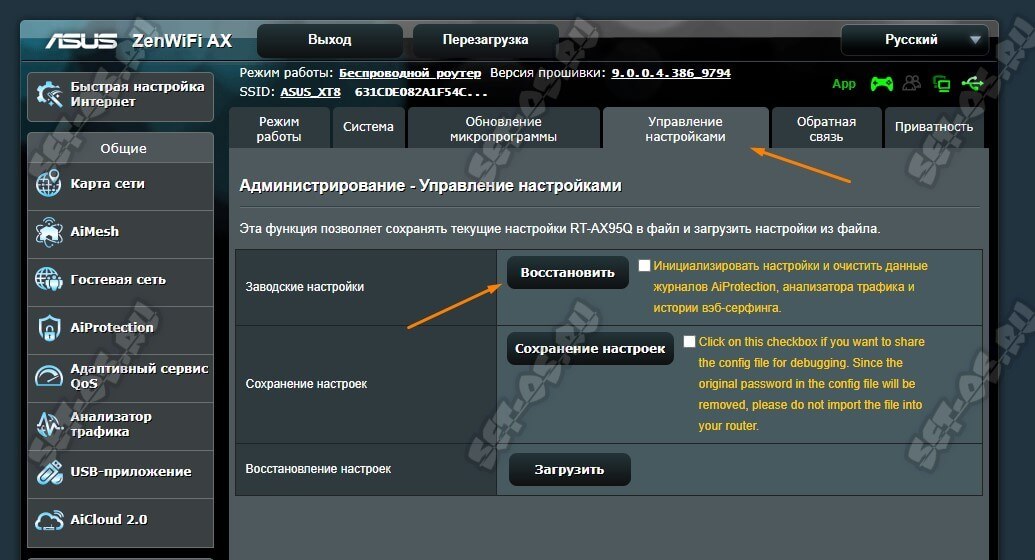1035x560 pixels.
Task: Click Загрузить upload settings button
Action: pyautogui.click(x=569, y=470)
